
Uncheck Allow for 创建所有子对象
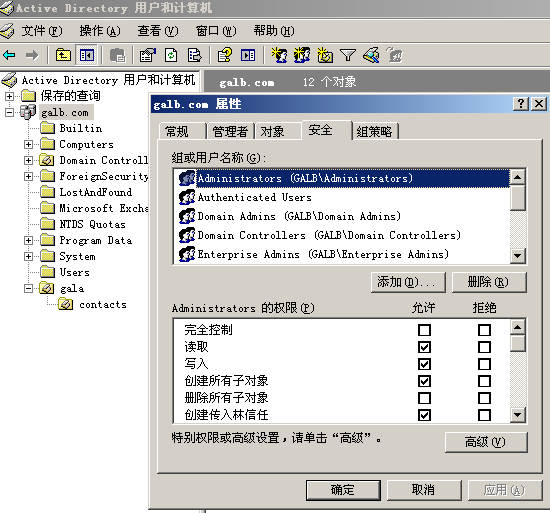(424, 381)
